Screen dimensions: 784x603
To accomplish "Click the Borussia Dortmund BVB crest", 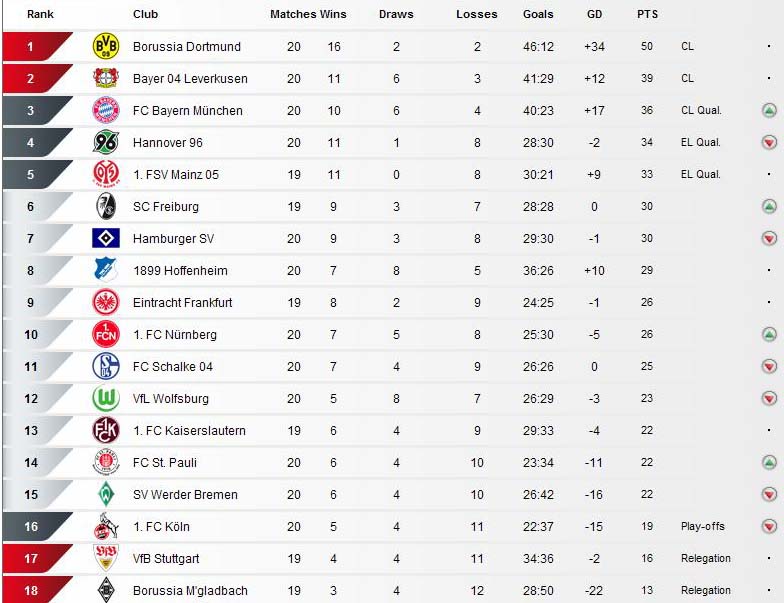I will click(x=106, y=46).
